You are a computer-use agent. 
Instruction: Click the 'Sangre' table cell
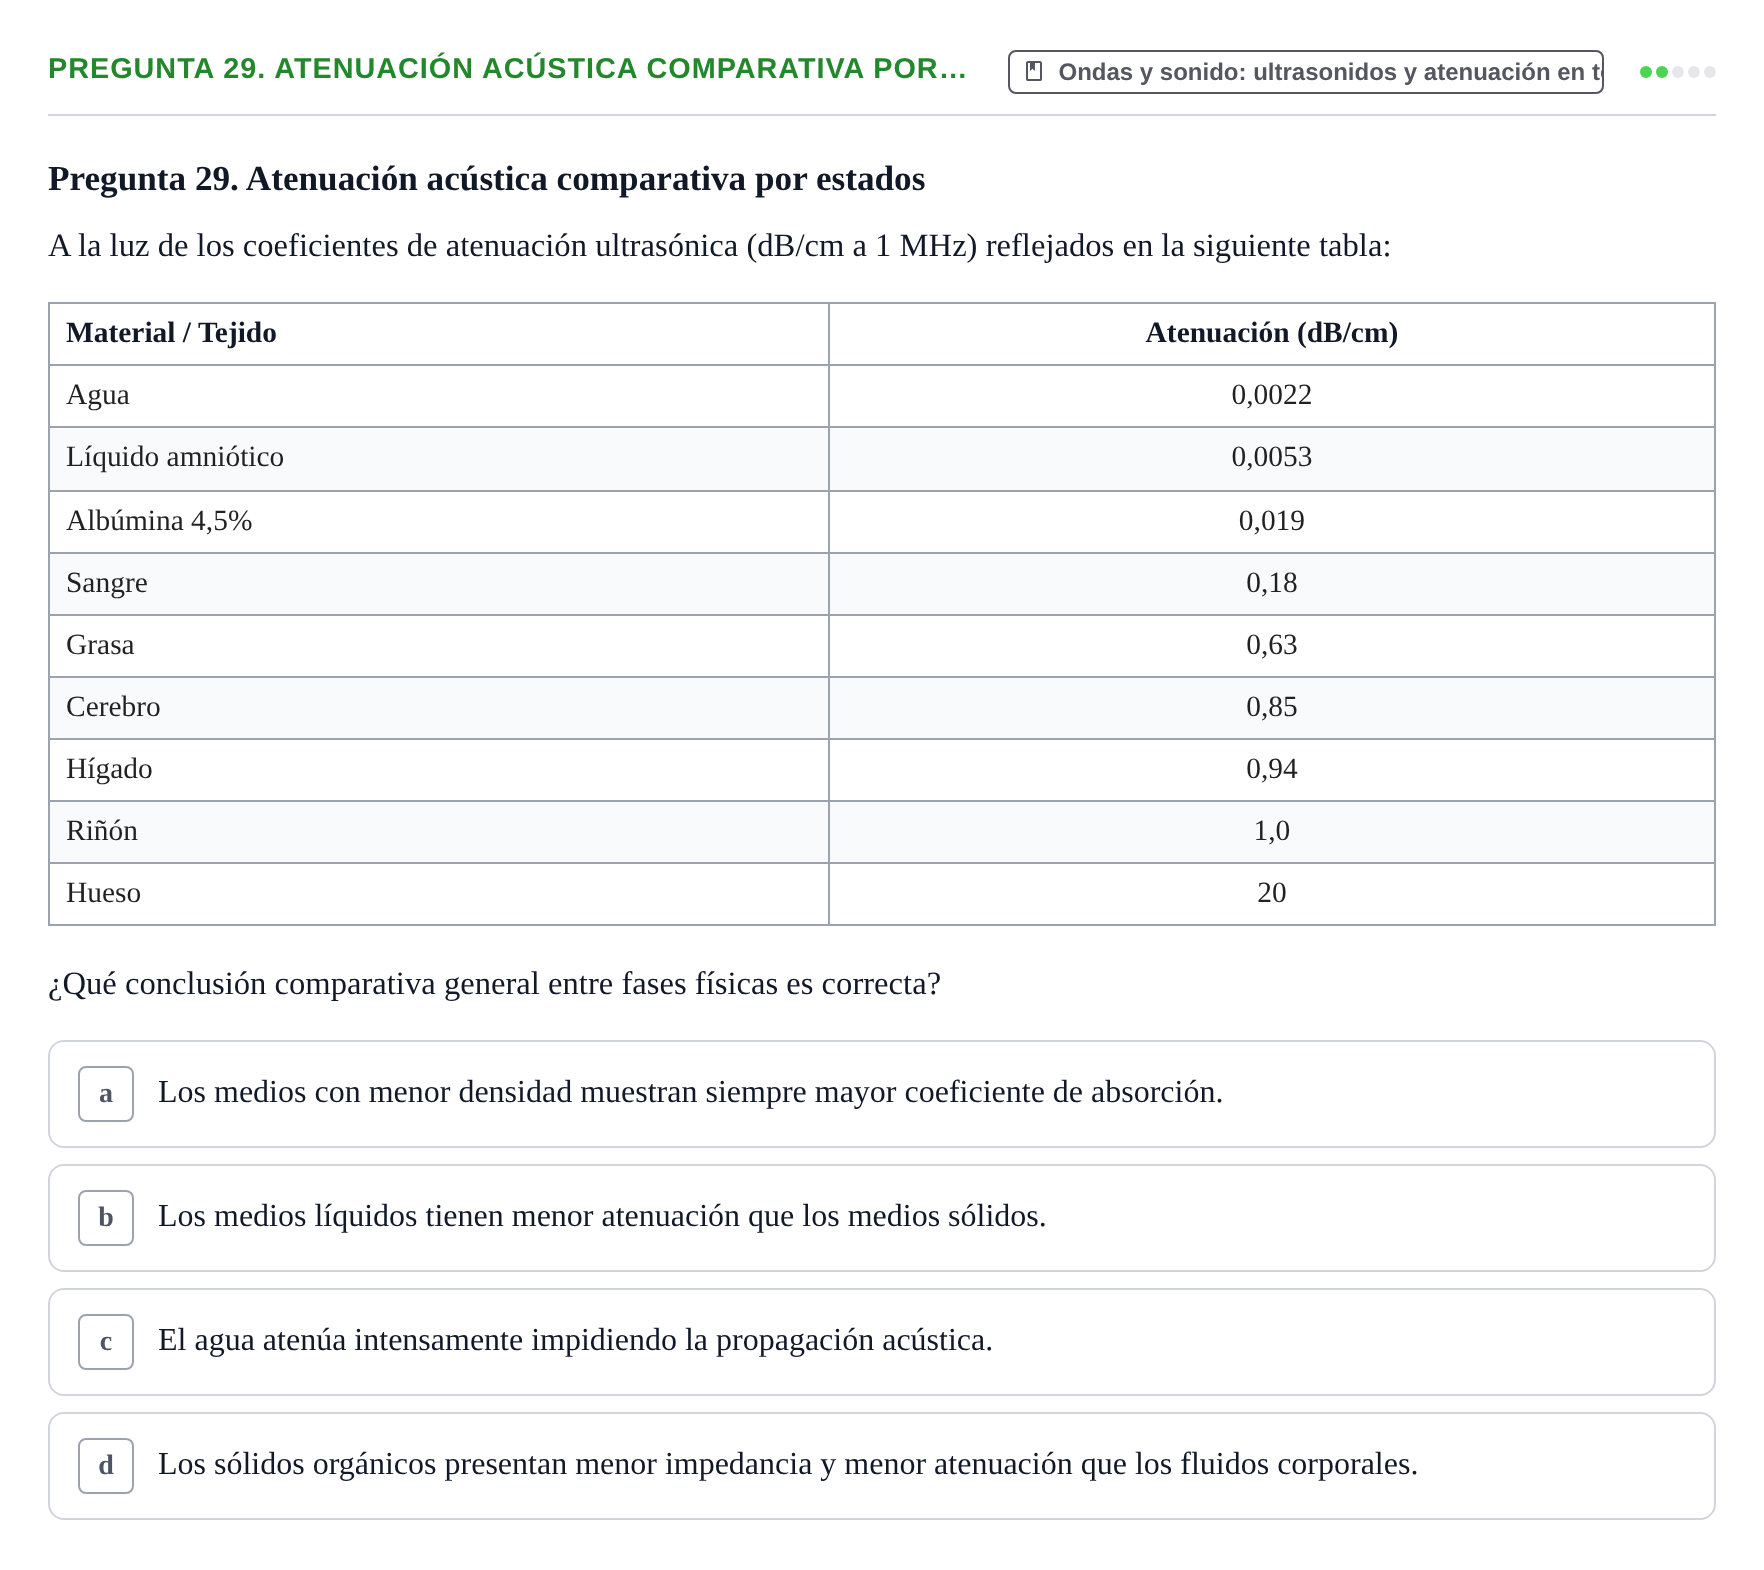439,583
